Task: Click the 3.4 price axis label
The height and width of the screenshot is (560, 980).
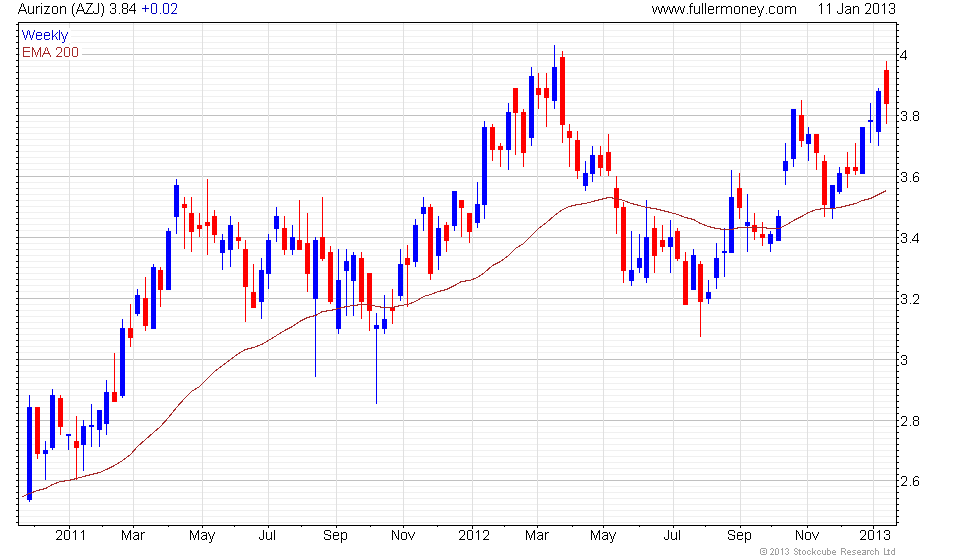Action: (910, 238)
